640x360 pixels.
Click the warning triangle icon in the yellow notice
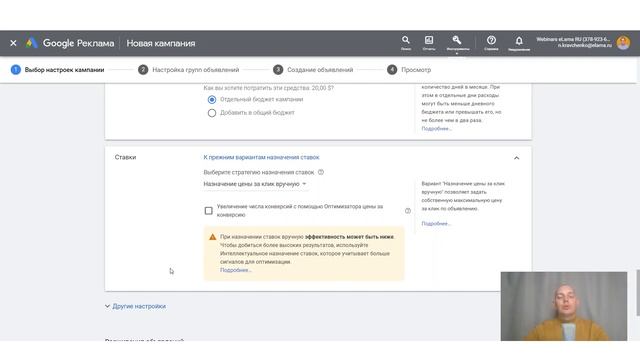(x=213, y=237)
